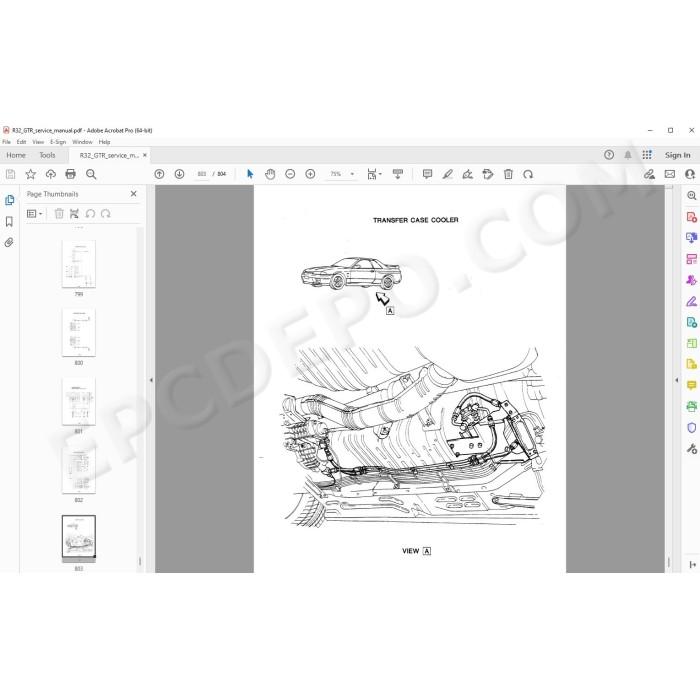This screenshot has width=700, height=700.
Task: Zoom out with the minus circle
Action: pos(290,174)
